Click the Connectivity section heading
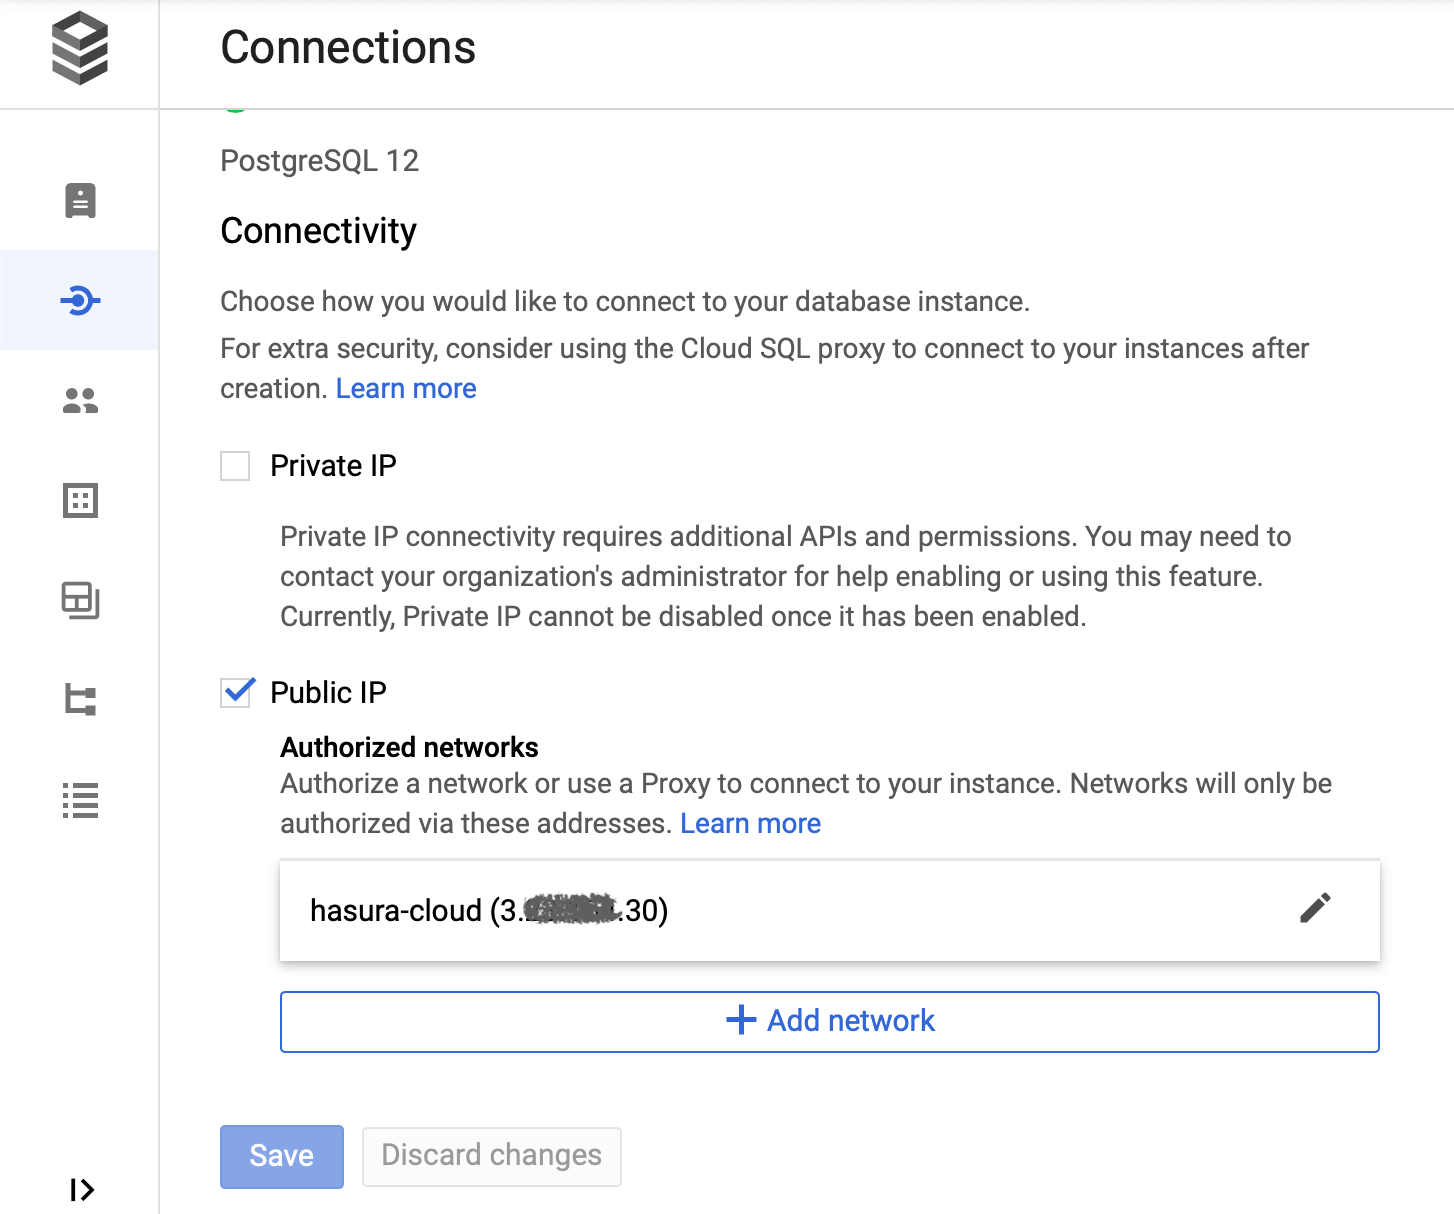 pyautogui.click(x=318, y=231)
